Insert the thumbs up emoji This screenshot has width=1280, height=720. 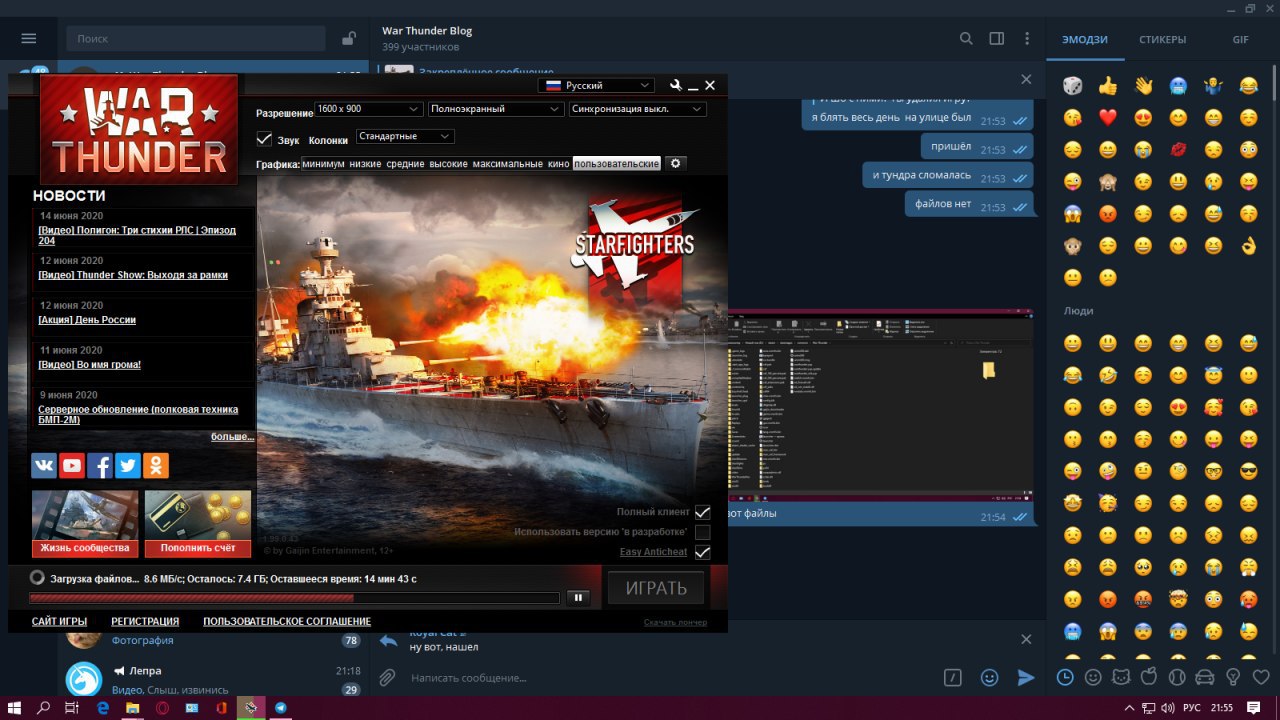tap(1107, 86)
